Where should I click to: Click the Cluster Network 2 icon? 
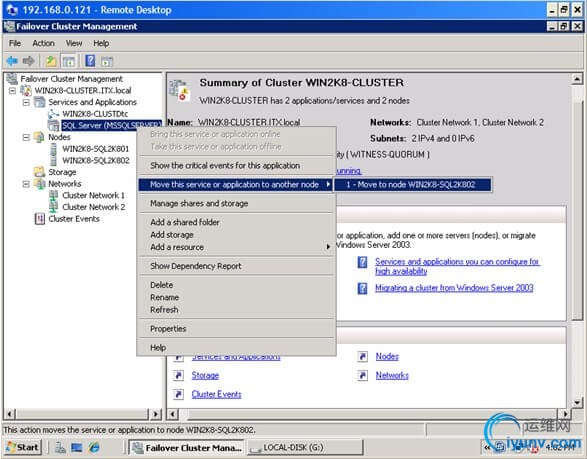click(x=54, y=207)
